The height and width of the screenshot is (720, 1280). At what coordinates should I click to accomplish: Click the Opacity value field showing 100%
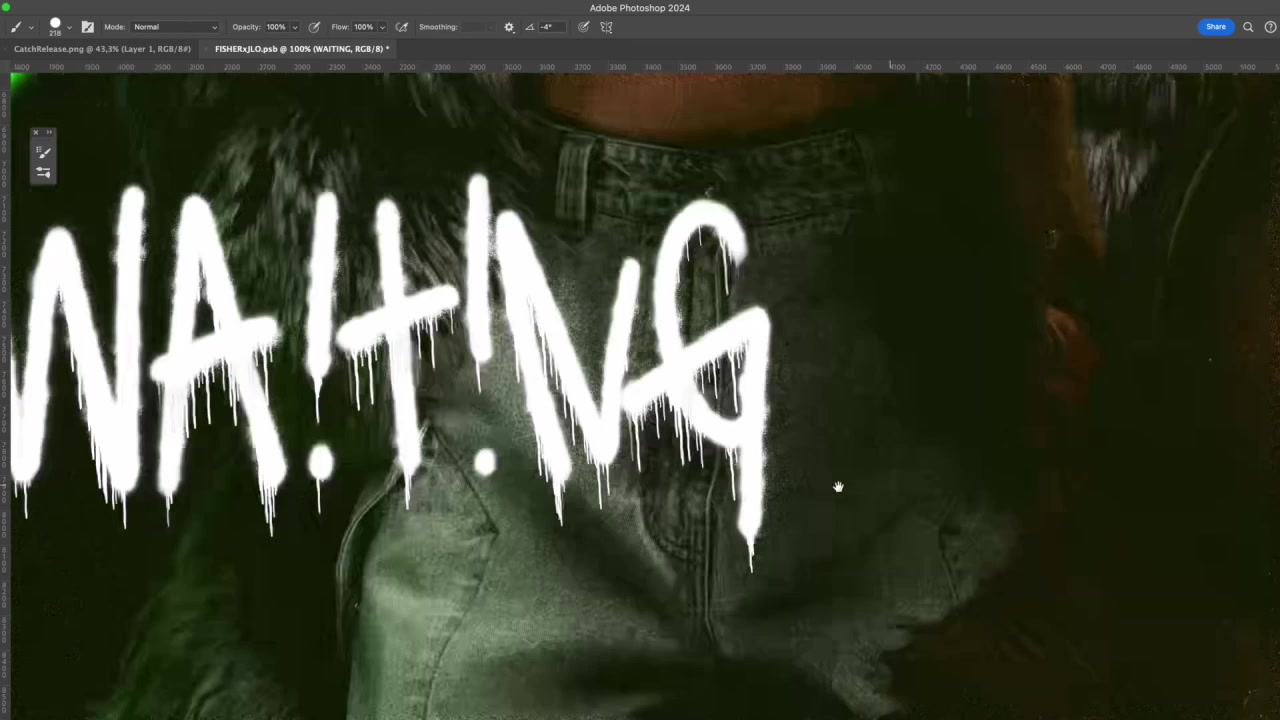point(276,27)
